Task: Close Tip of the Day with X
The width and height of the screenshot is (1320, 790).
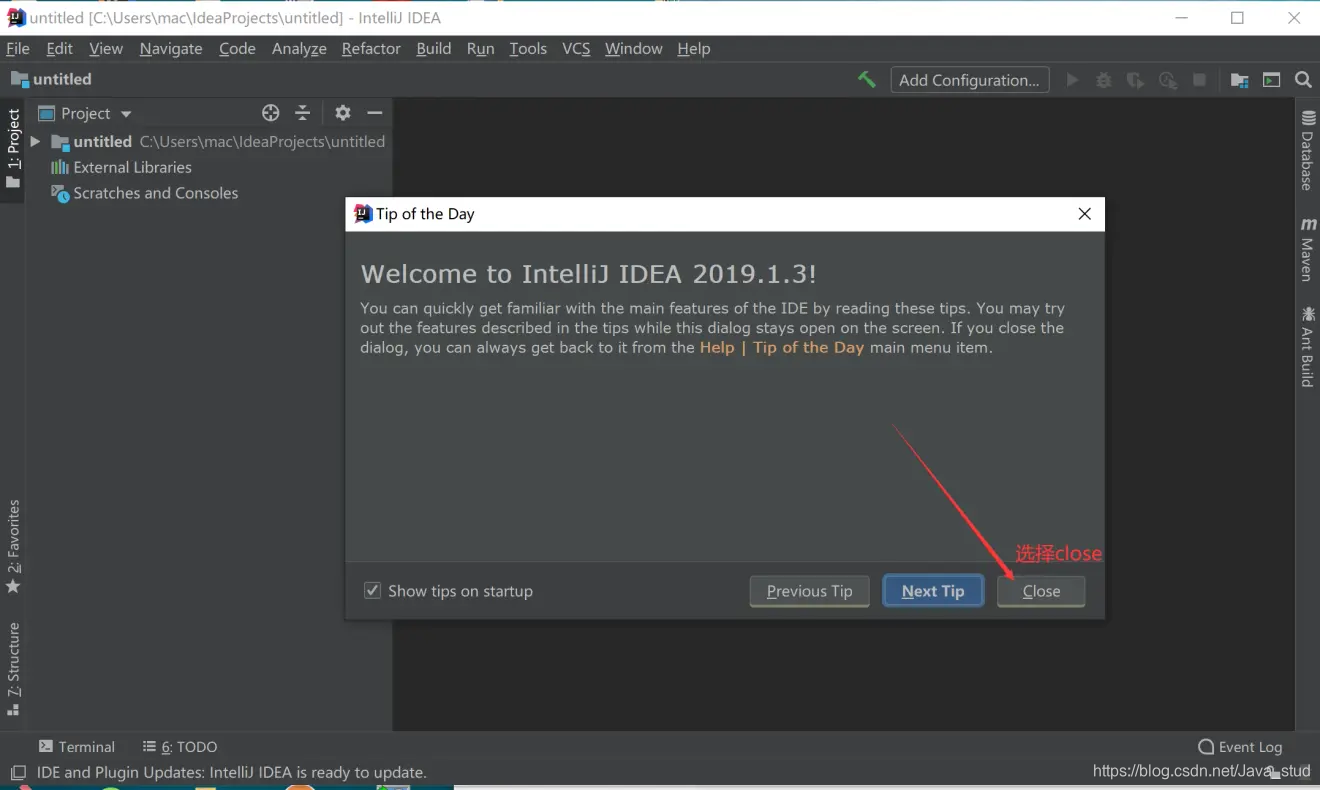Action: [1085, 214]
